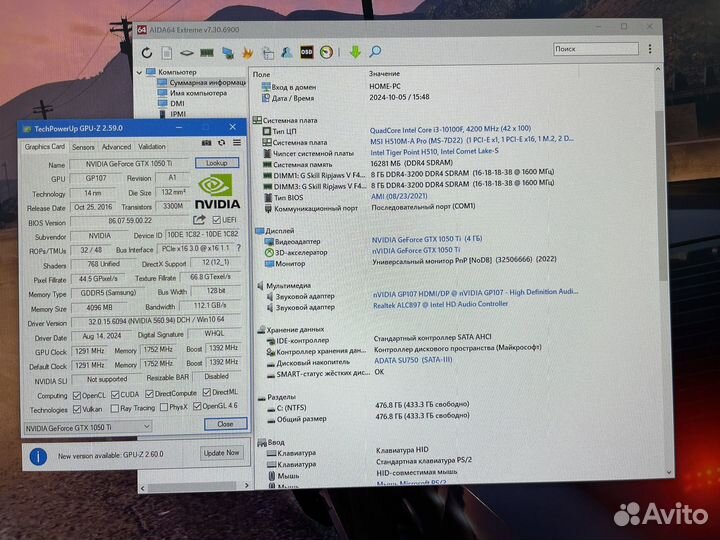Click the BIOS export share icon in GPU-Z
This screenshot has height=540, width=720.
199,220
